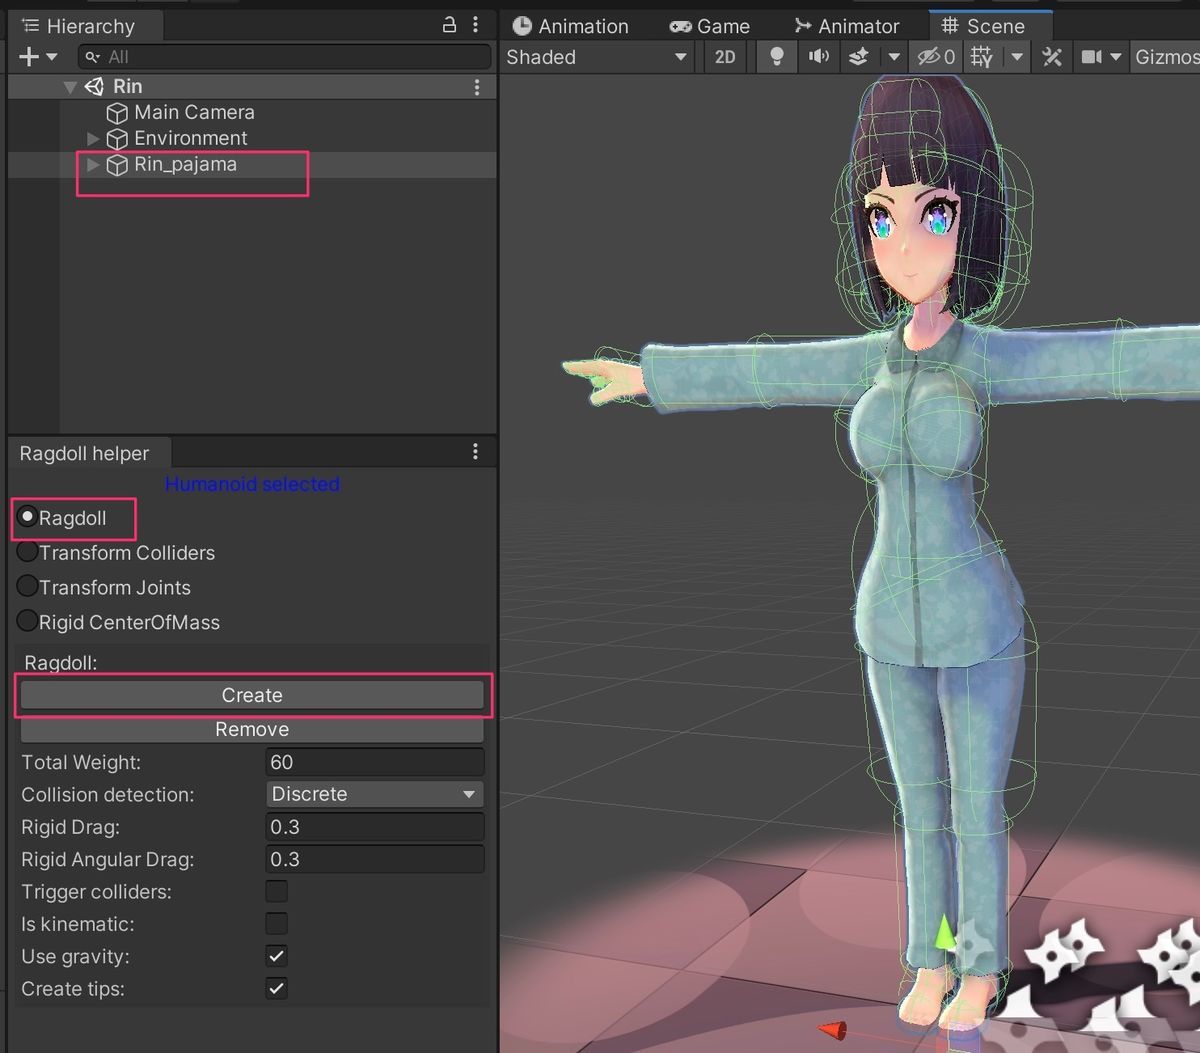1200x1053 pixels.
Task: Edit the Rigid Drag value field
Action: (373, 827)
